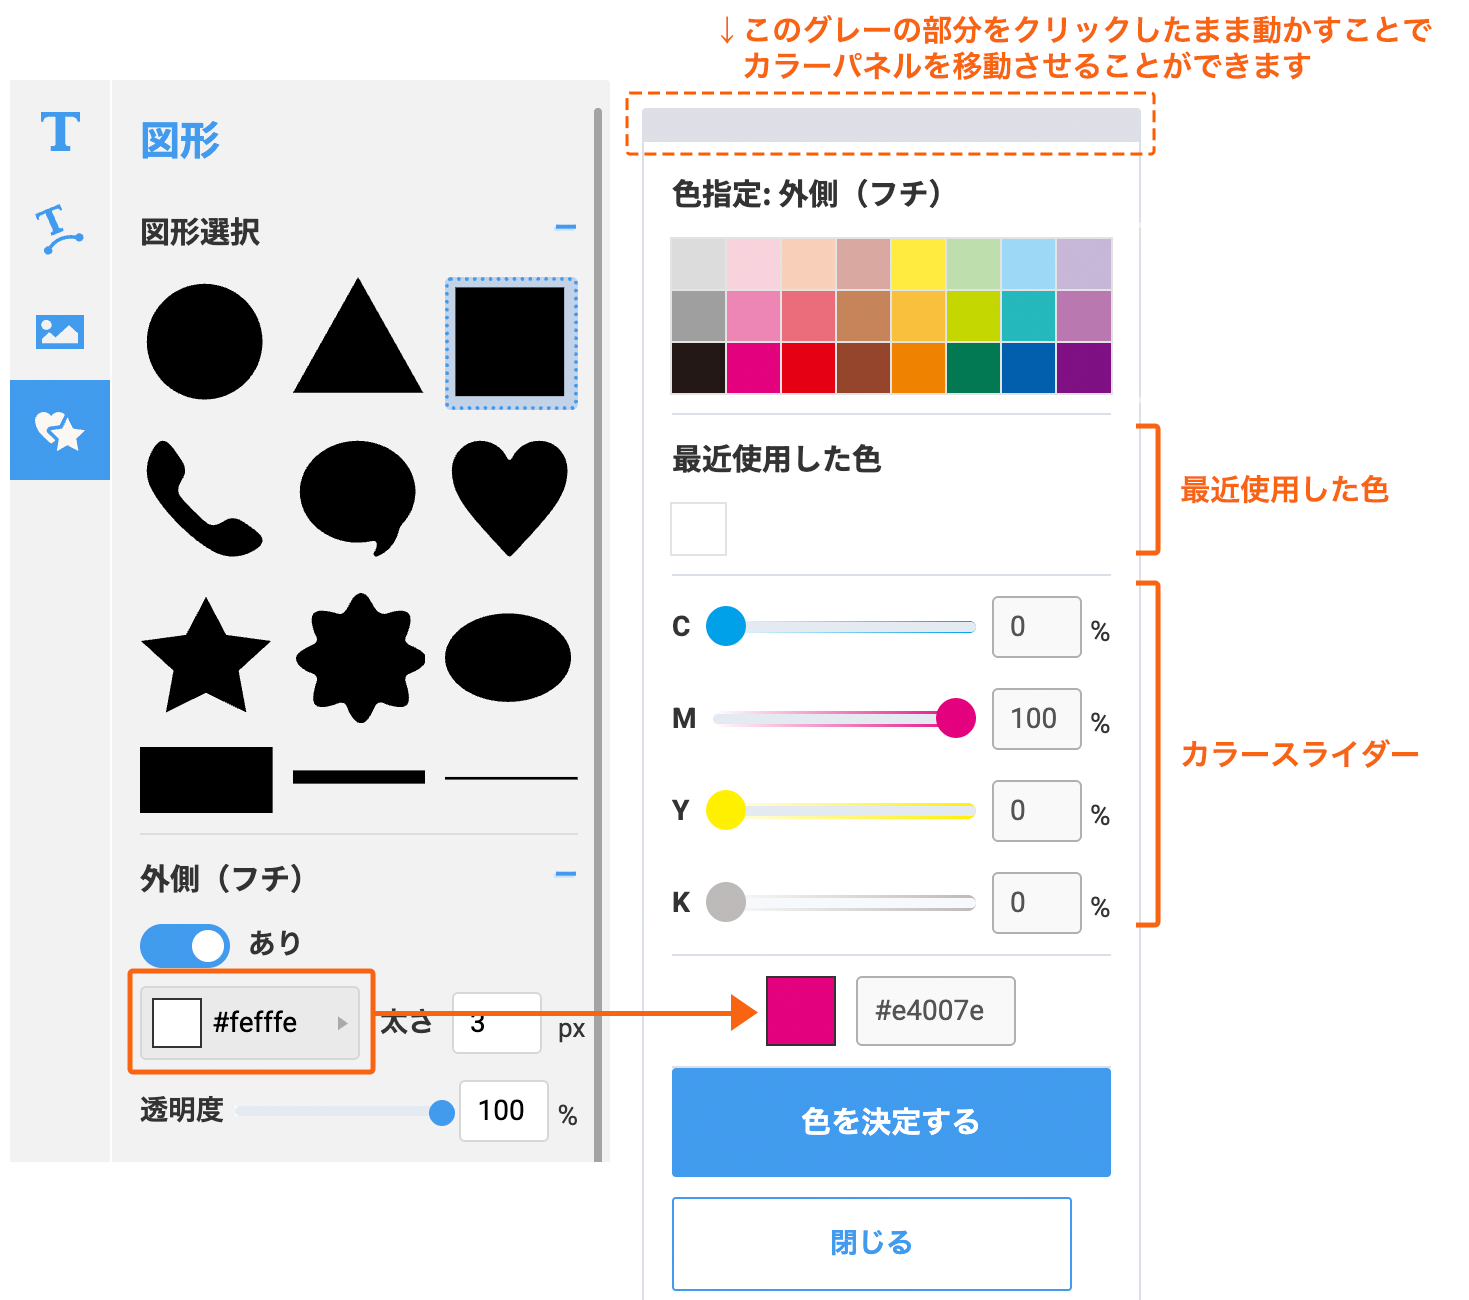Select the speech bubble shape
Viewport: 1469px width, 1300px height.
(358, 496)
